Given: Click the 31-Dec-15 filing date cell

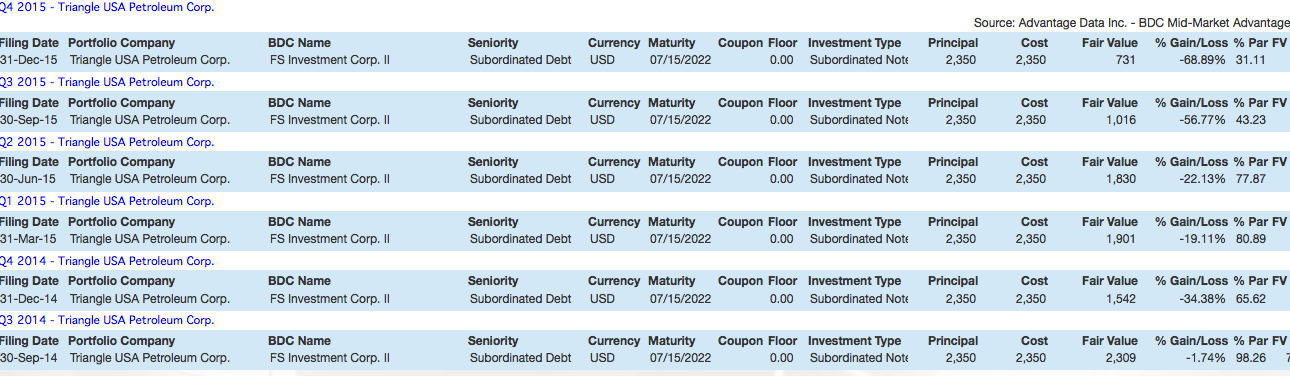Looking at the screenshot, I should (x=28, y=60).
